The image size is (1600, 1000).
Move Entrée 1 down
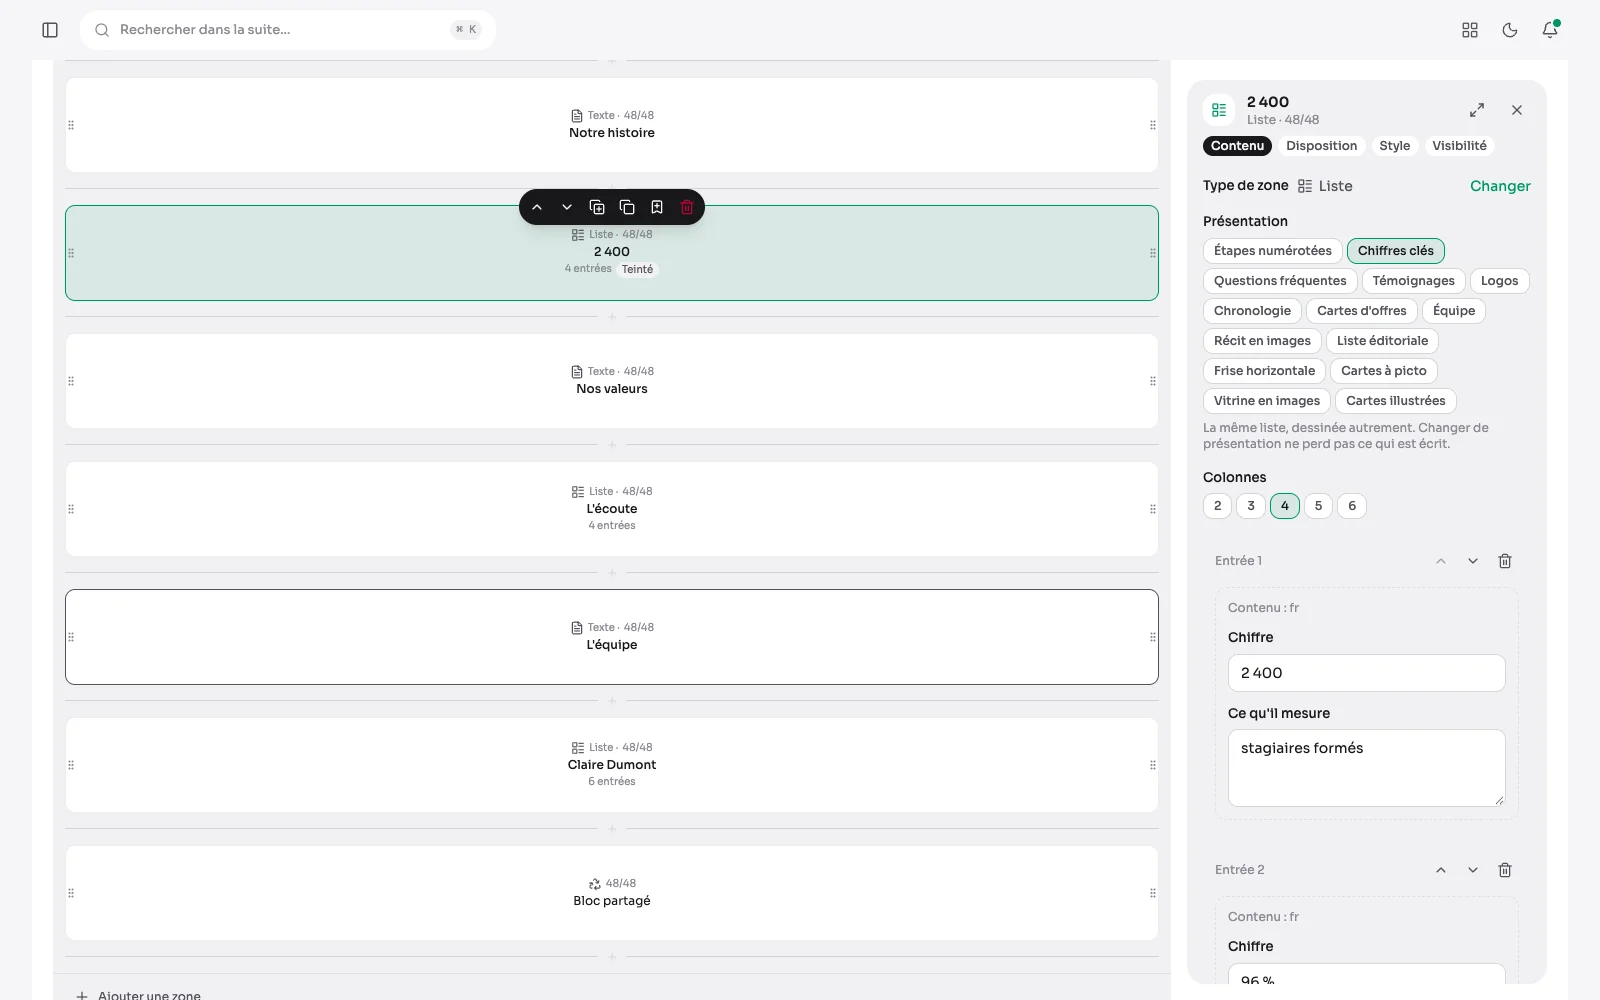1473,561
